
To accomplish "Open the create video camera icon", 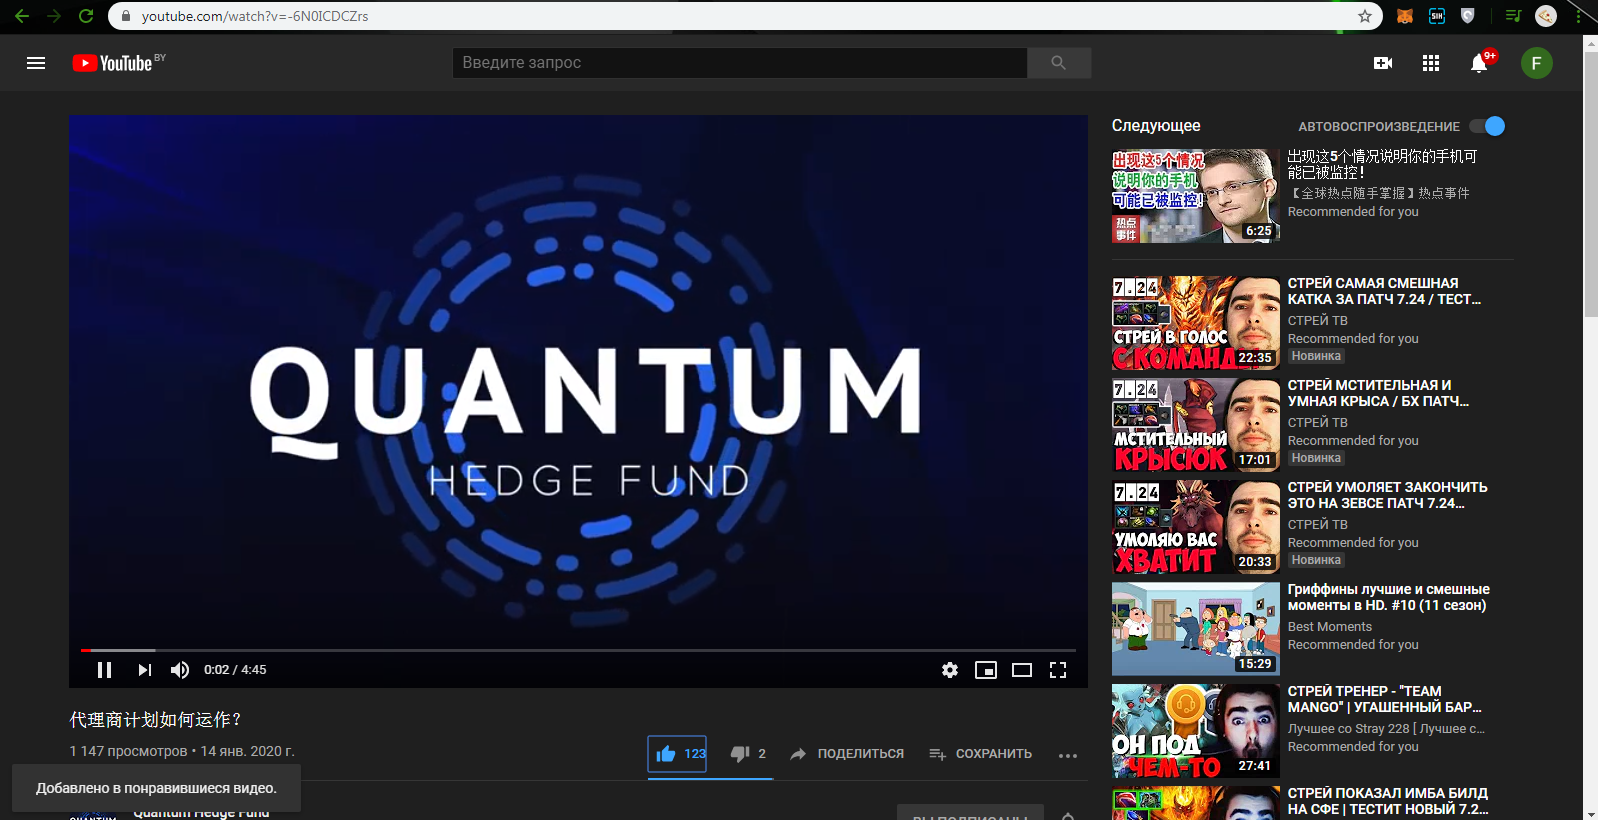I will click(1383, 63).
